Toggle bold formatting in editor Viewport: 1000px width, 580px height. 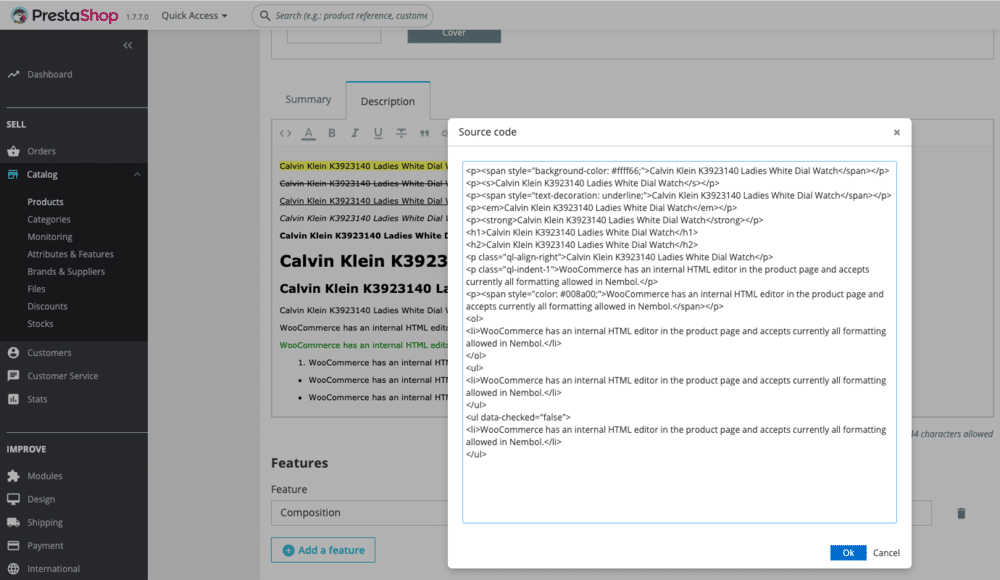pos(332,133)
